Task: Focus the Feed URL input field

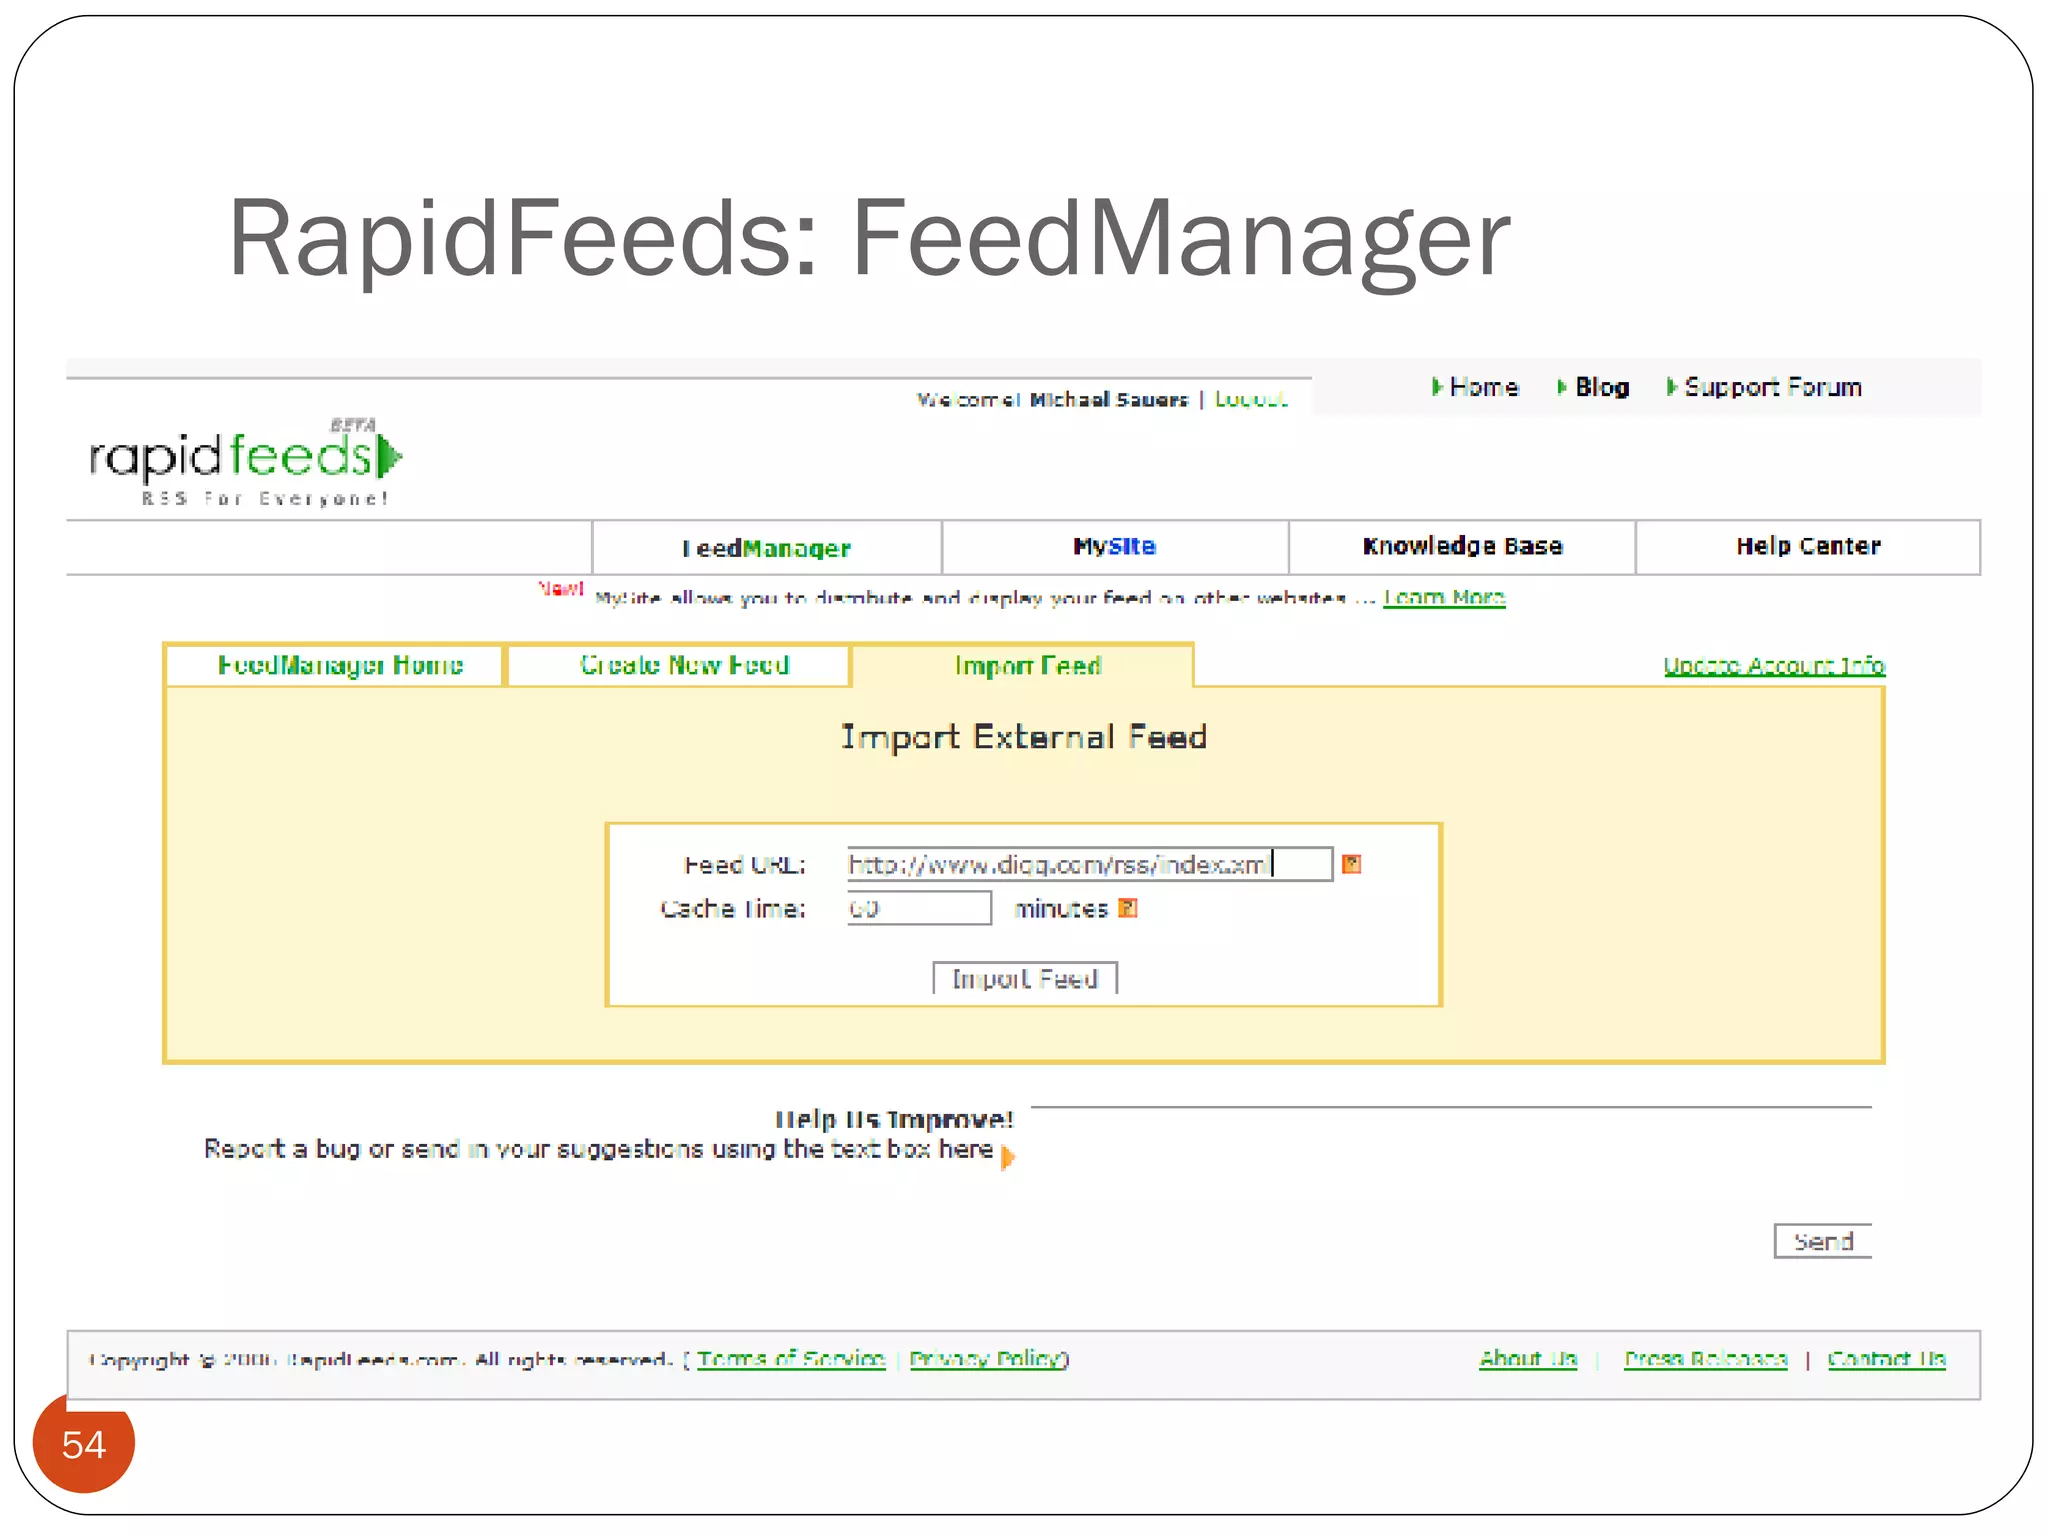Action: point(1090,864)
